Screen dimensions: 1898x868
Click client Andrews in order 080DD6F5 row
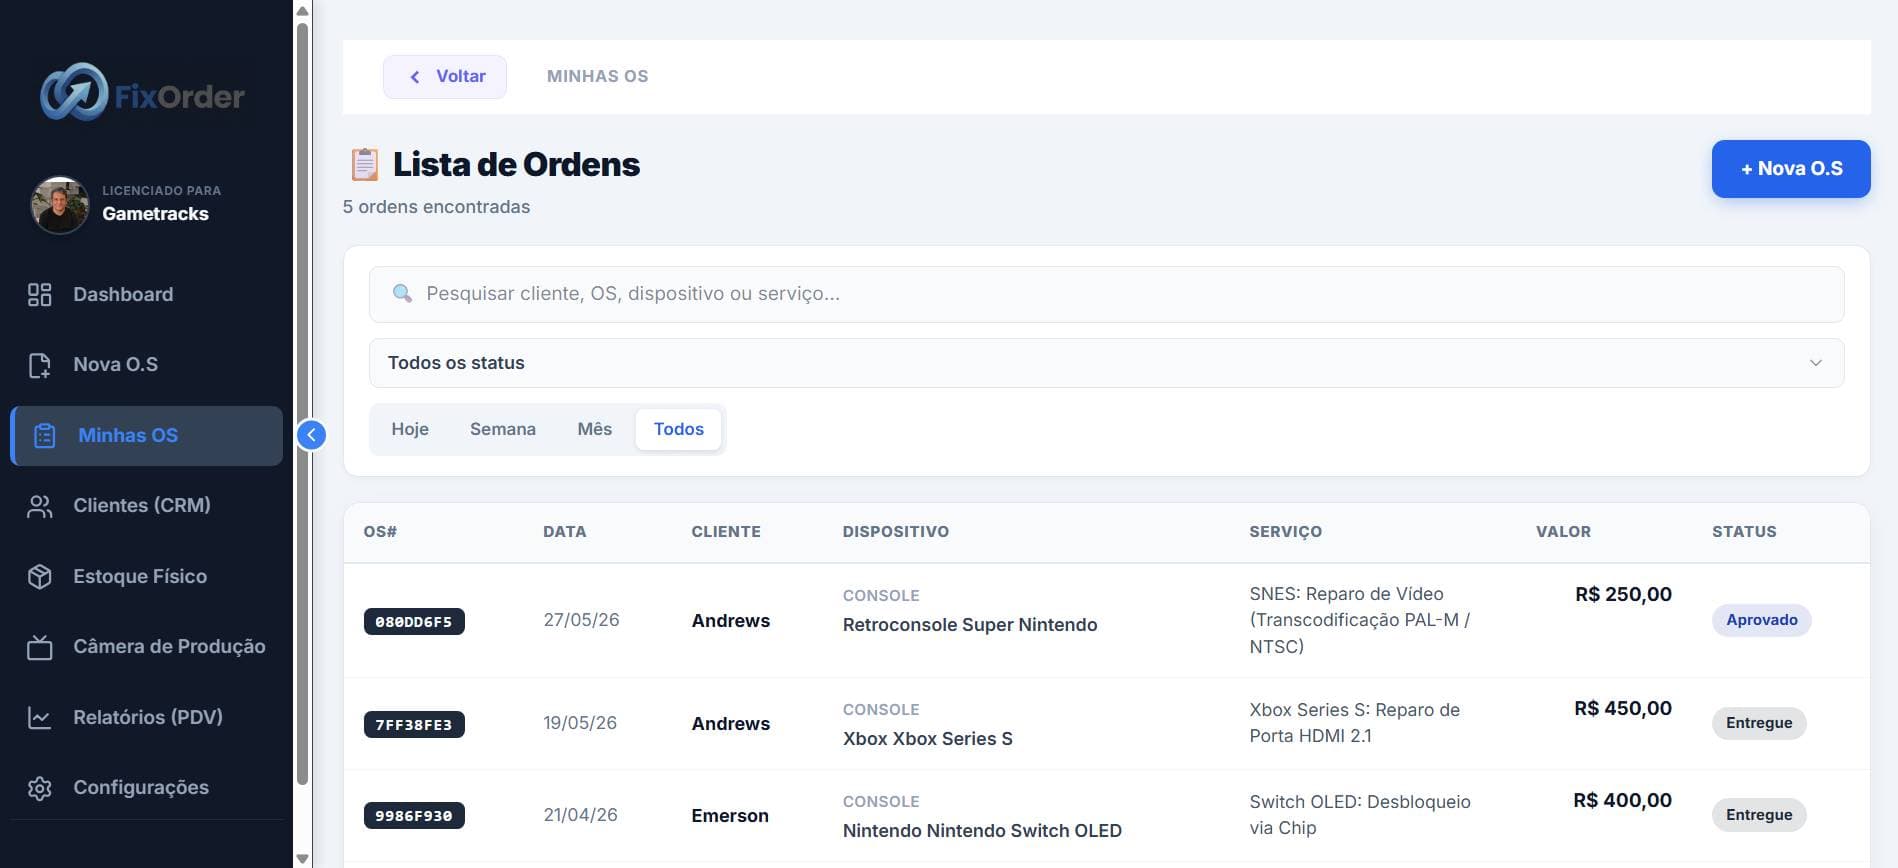(x=731, y=621)
